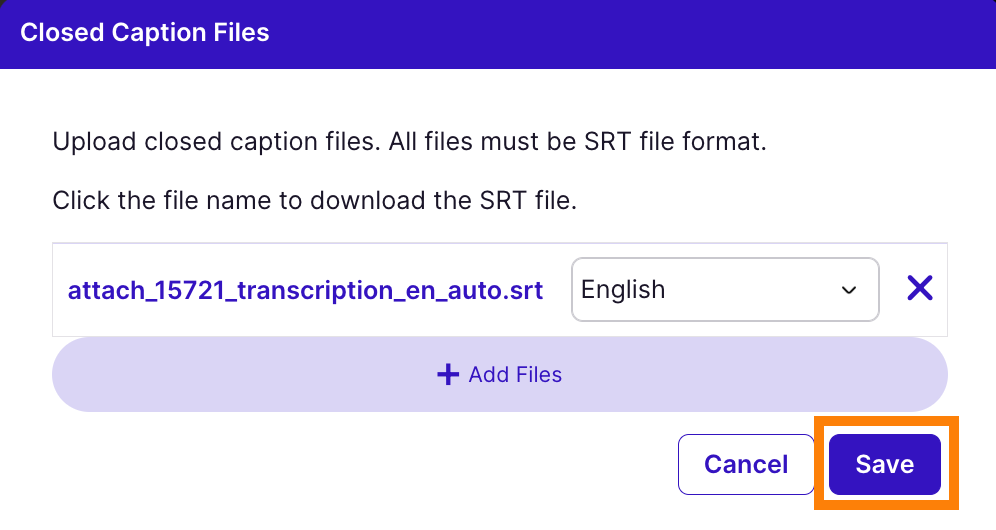Click the chevron arrow in the language selector
The height and width of the screenshot is (530, 996).
pyautogui.click(x=849, y=290)
